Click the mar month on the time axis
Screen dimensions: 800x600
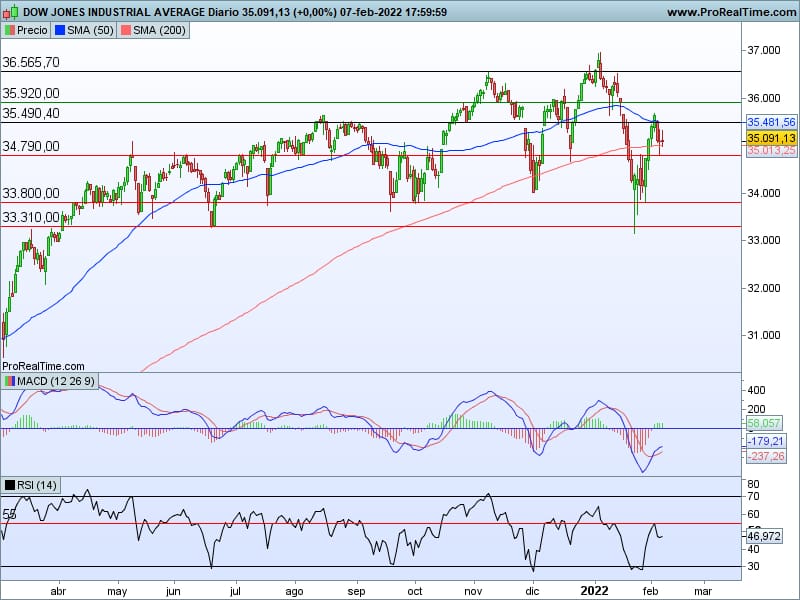(704, 591)
